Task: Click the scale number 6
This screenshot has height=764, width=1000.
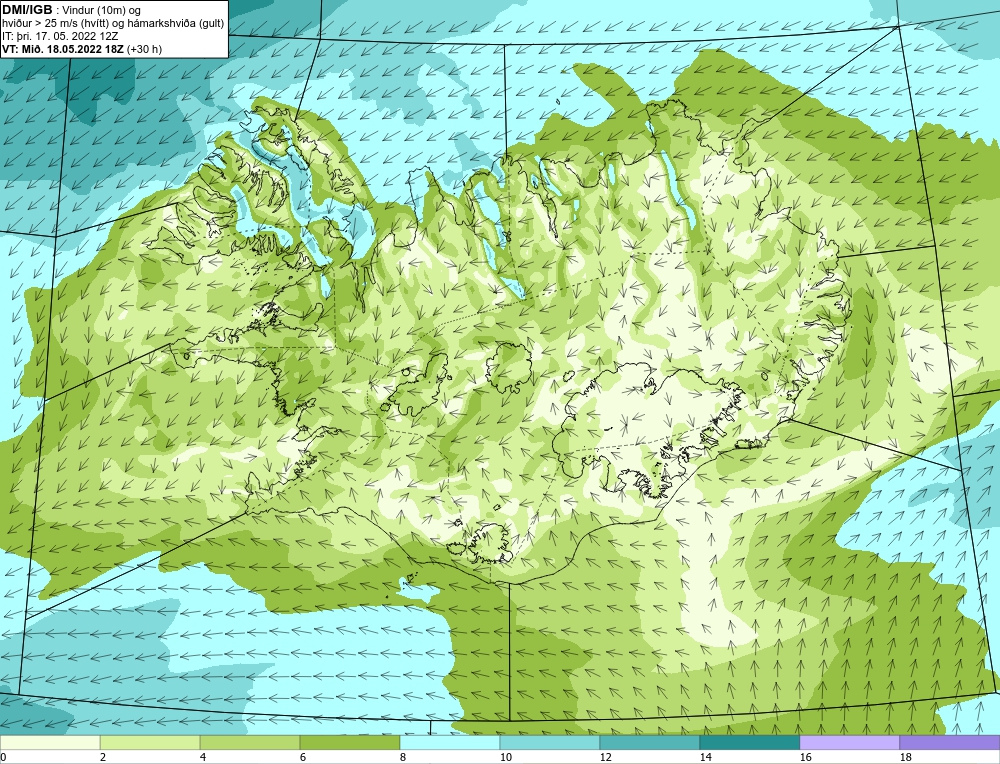Action: (x=302, y=757)
